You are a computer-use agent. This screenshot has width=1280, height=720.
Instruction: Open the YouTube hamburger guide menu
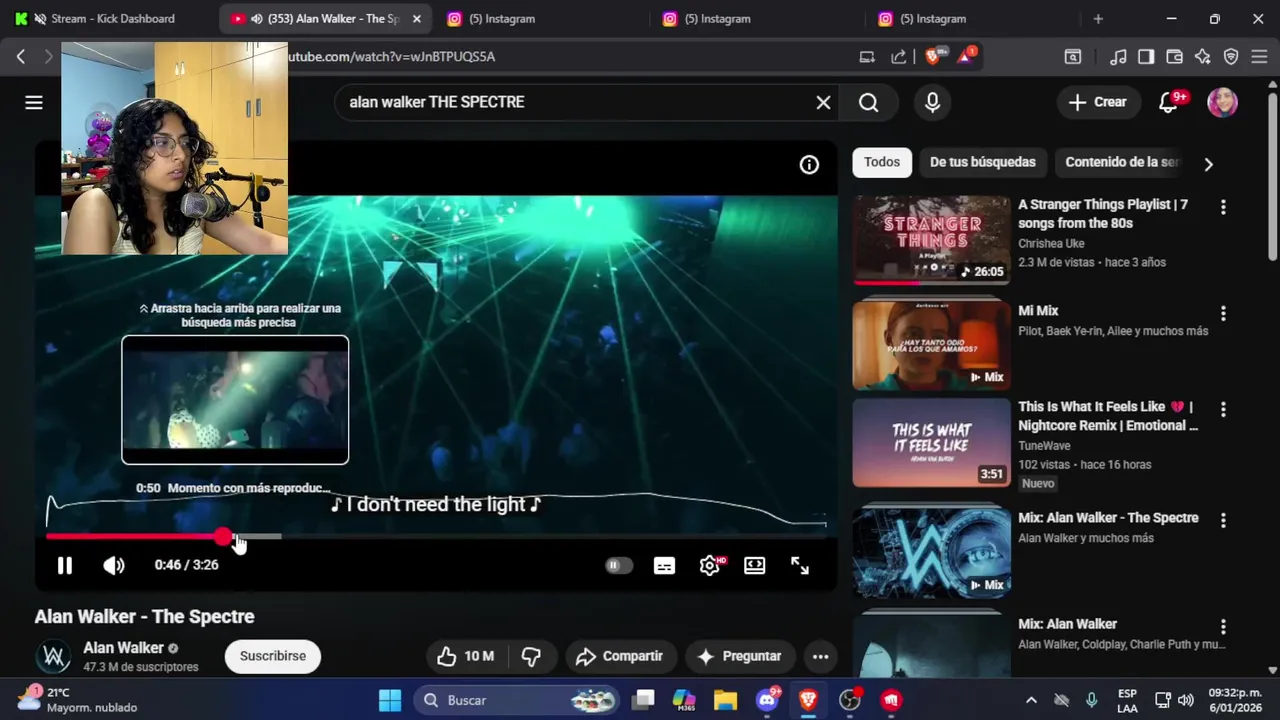click(34, 102)
